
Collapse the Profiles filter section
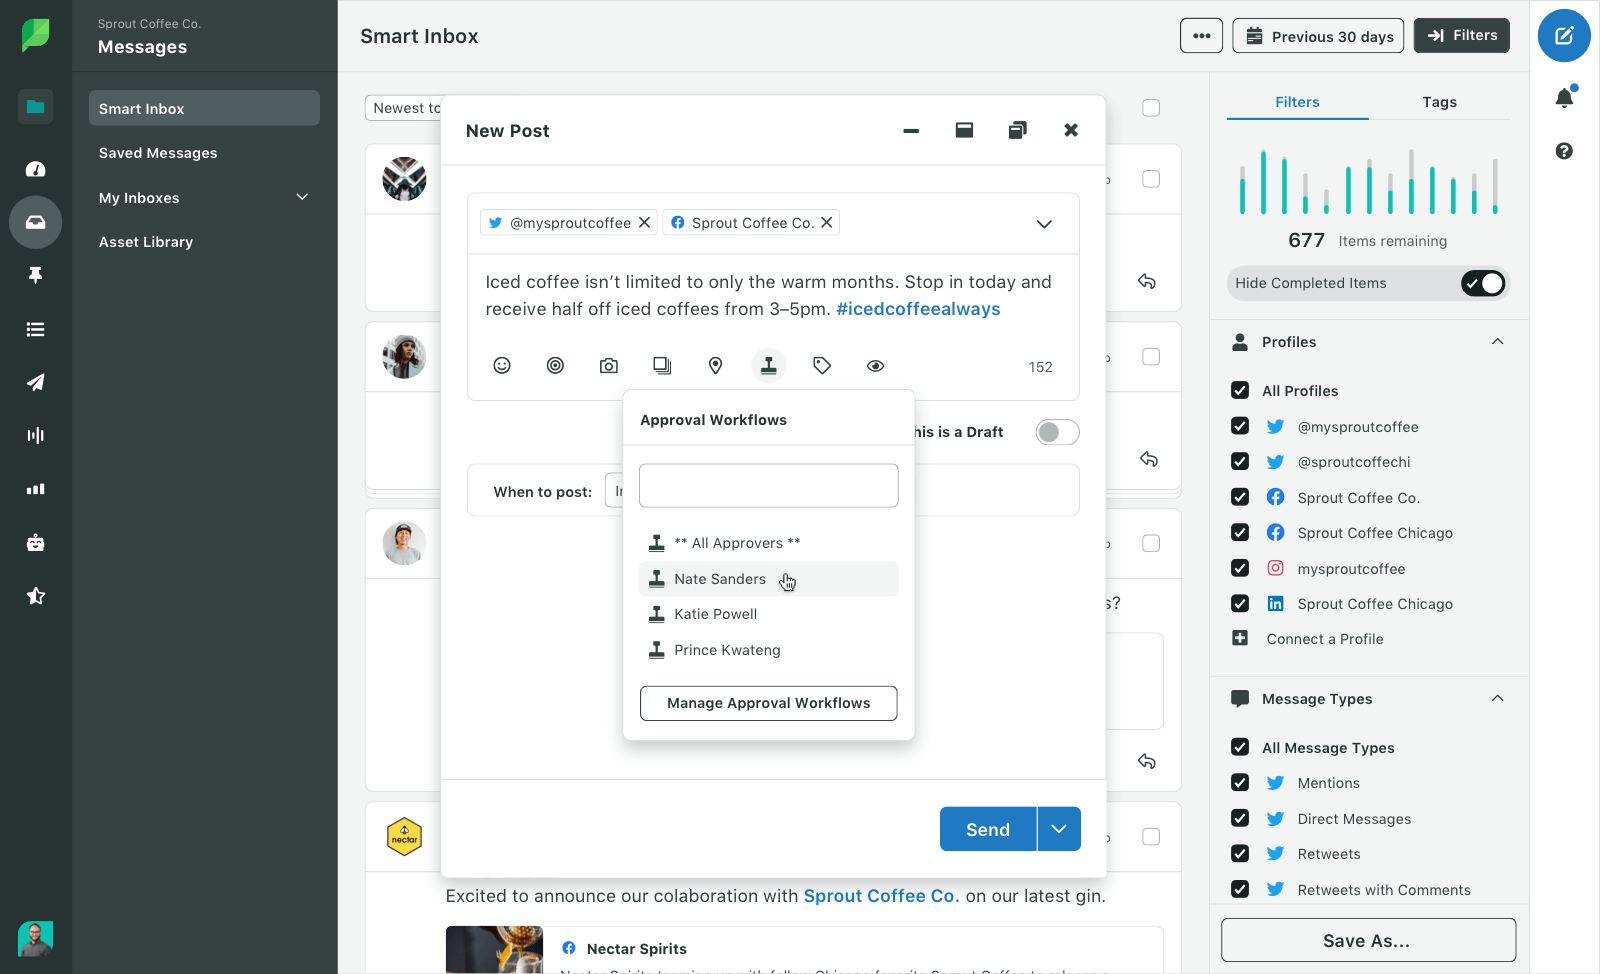[1497, 341]
